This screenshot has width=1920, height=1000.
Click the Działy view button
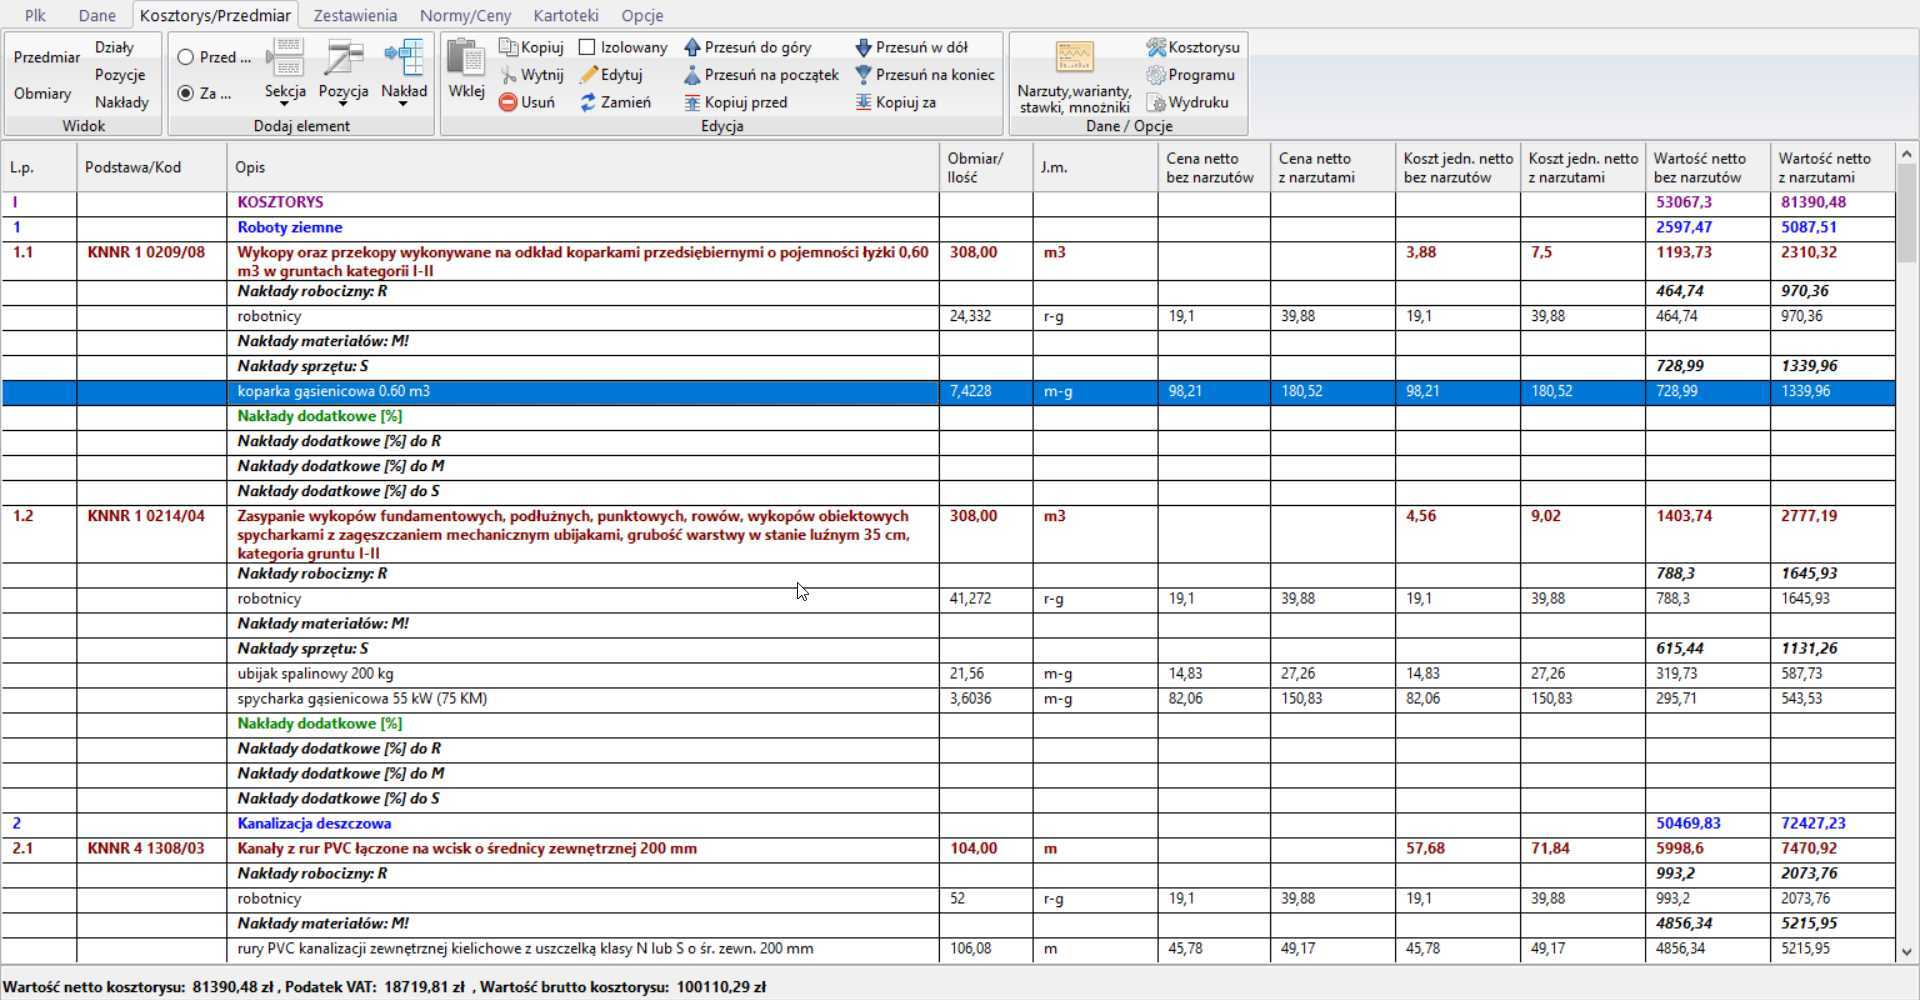(x=115, y=47)
